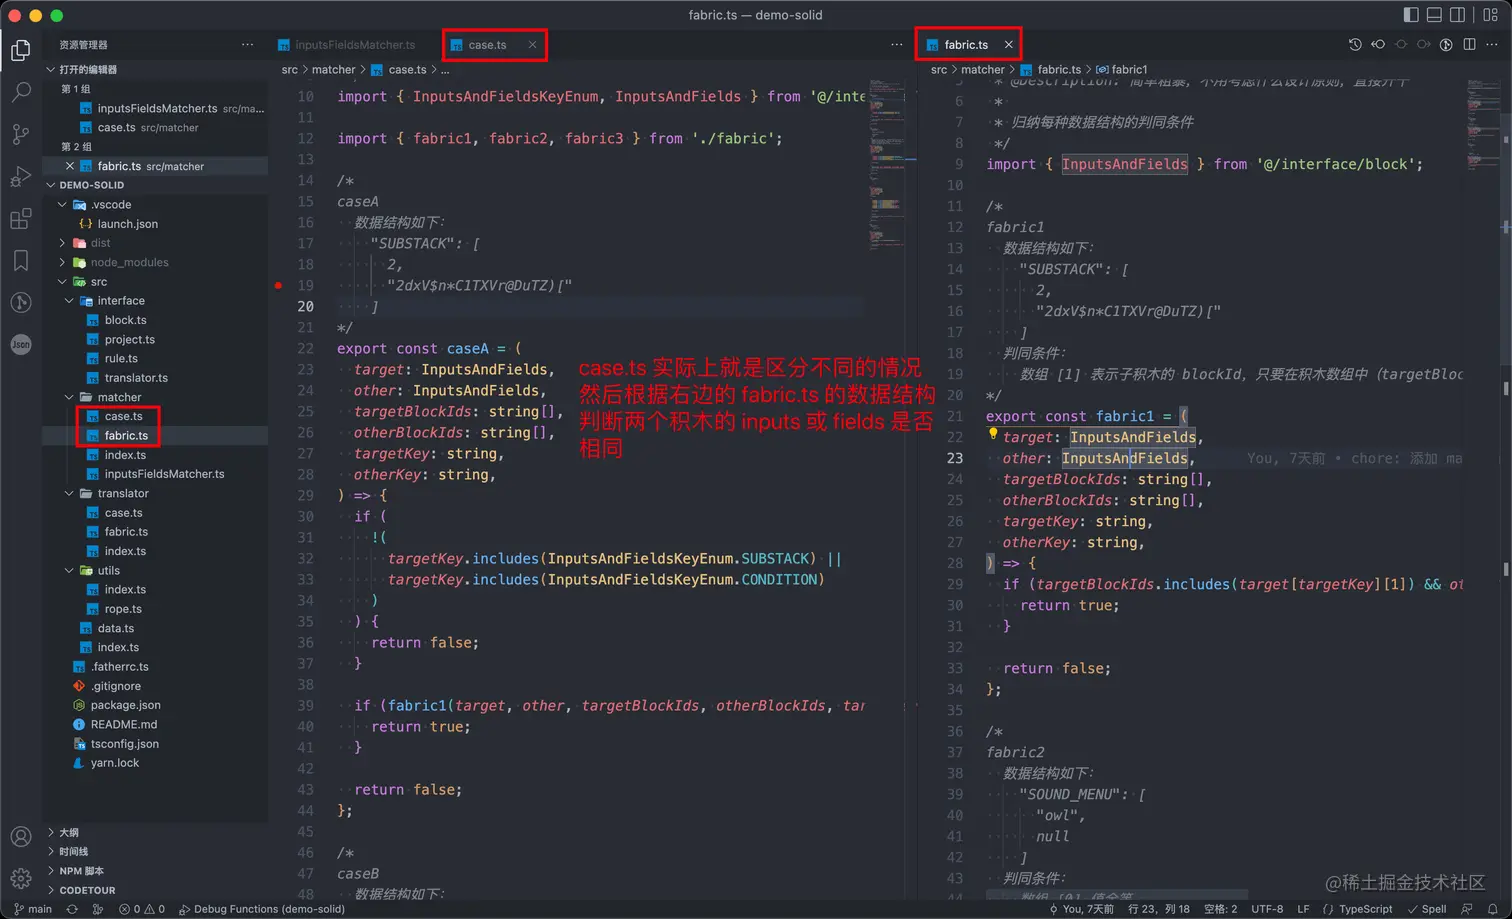Viewport: 1512px width, 919px height.
Task: Toggle the primary side bar layout icon
Action: (1411, 15)
